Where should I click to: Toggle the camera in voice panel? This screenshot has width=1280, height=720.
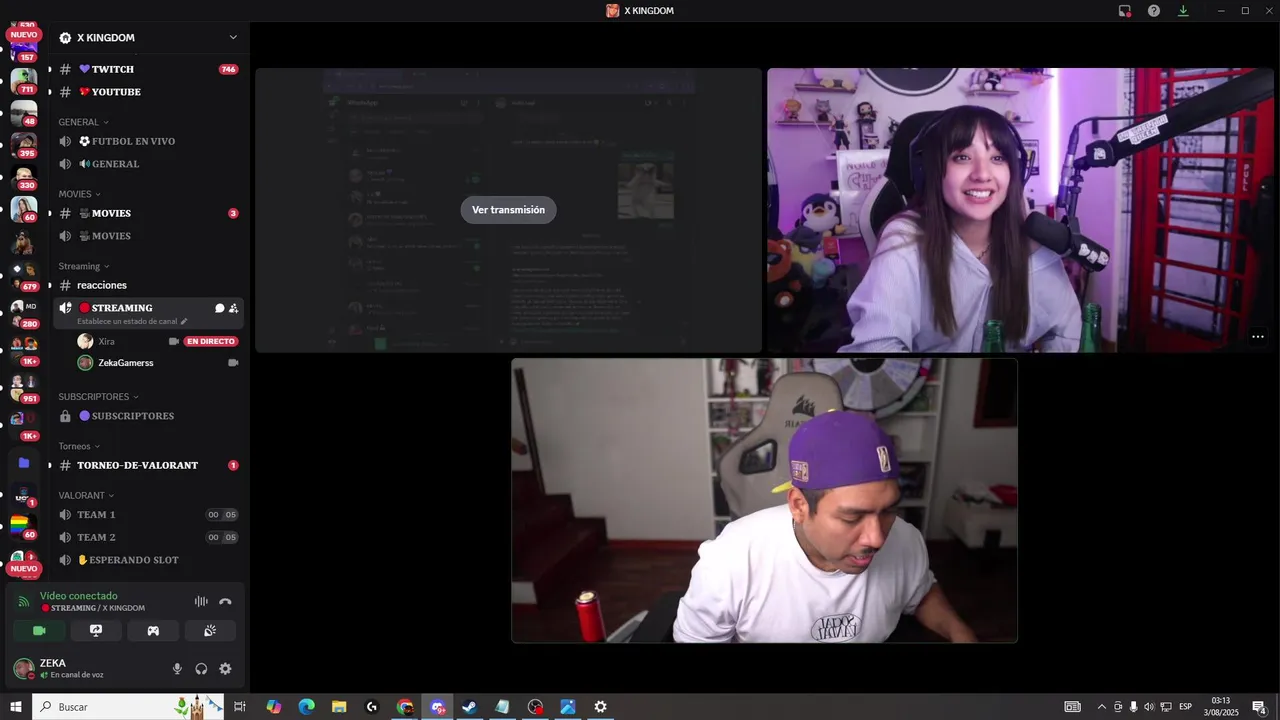coord(39,631)
